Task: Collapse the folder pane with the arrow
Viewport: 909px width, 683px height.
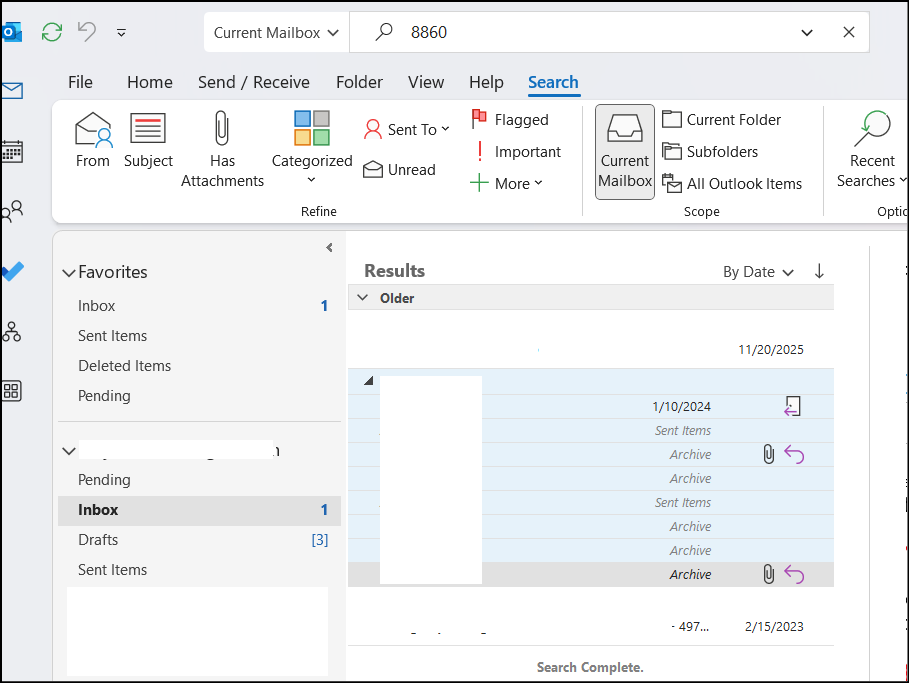Action: [x=329, y=248]
